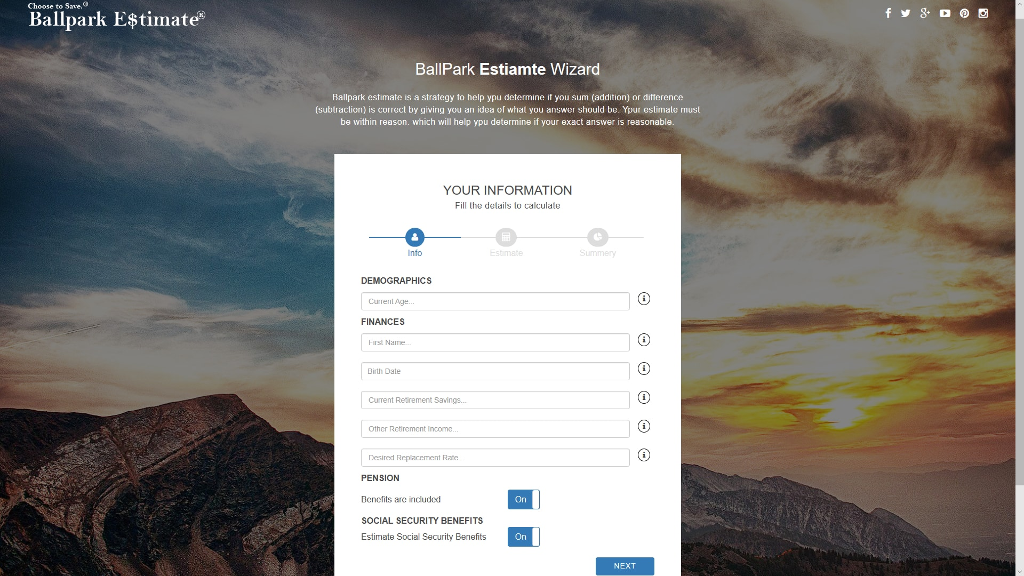Click the Estimate step calculator icon

(505, 237)
